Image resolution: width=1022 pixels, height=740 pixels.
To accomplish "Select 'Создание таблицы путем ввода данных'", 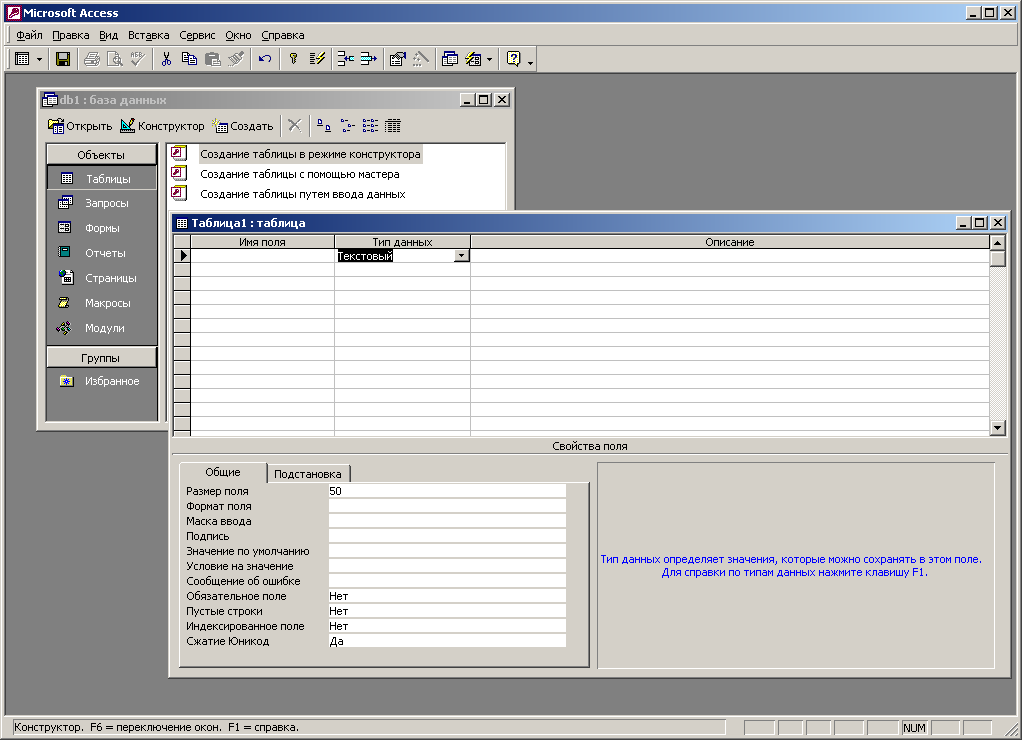I will (302, 194).
